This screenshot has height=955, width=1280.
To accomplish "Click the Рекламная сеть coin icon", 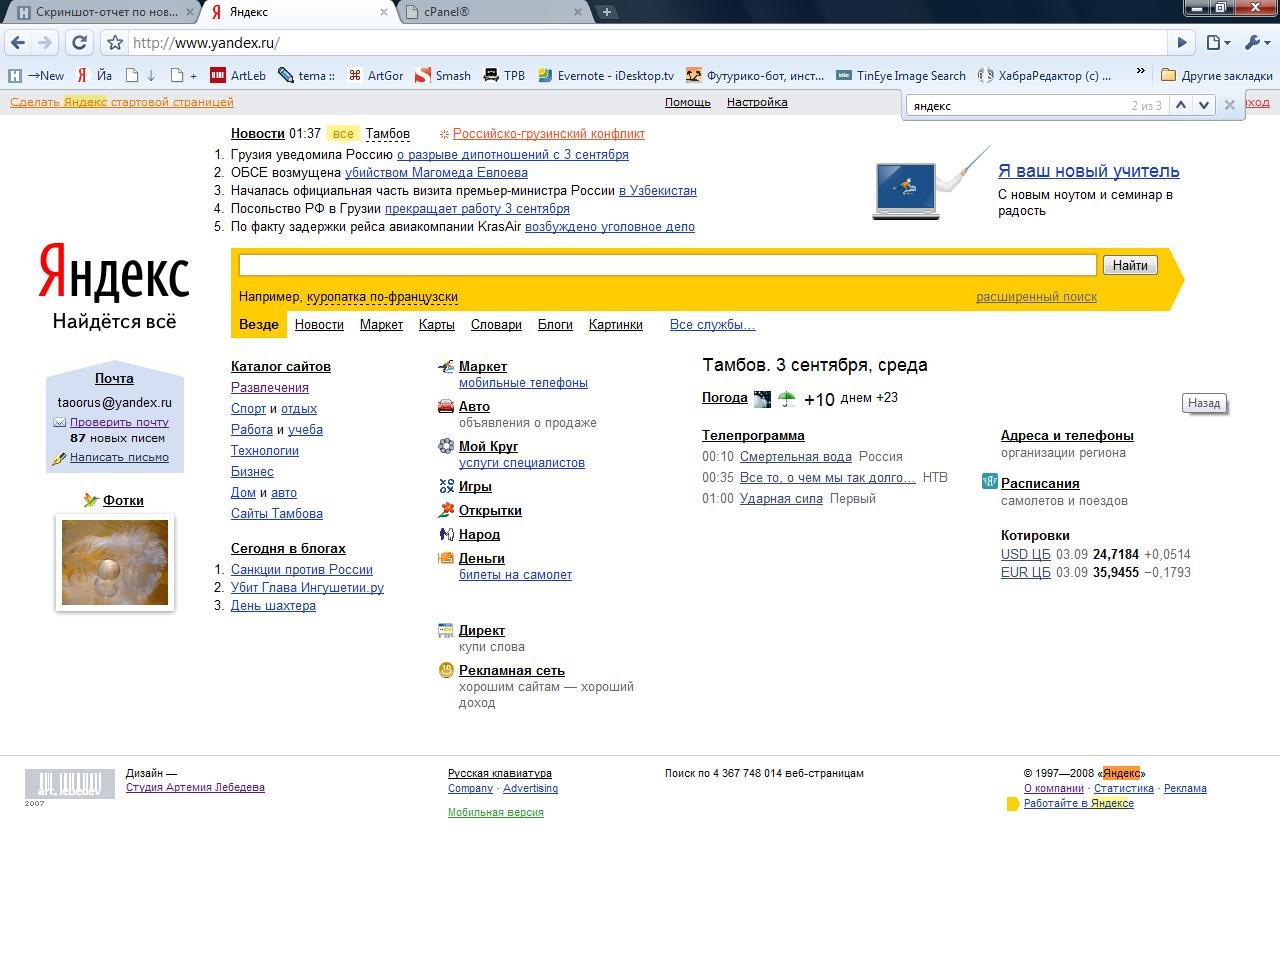I will (x=446, y=670).
